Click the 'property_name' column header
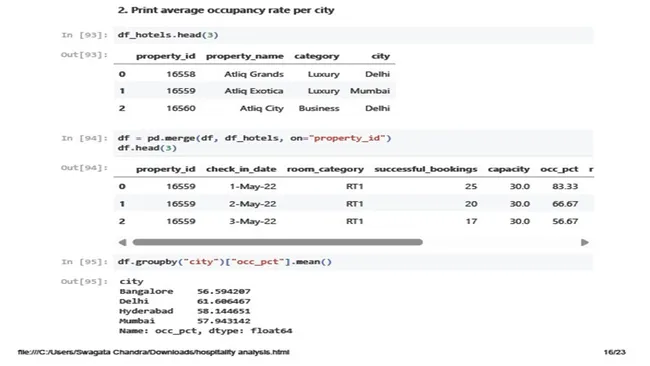This screenshot has height=366, width=650. [x=245, y=56]
